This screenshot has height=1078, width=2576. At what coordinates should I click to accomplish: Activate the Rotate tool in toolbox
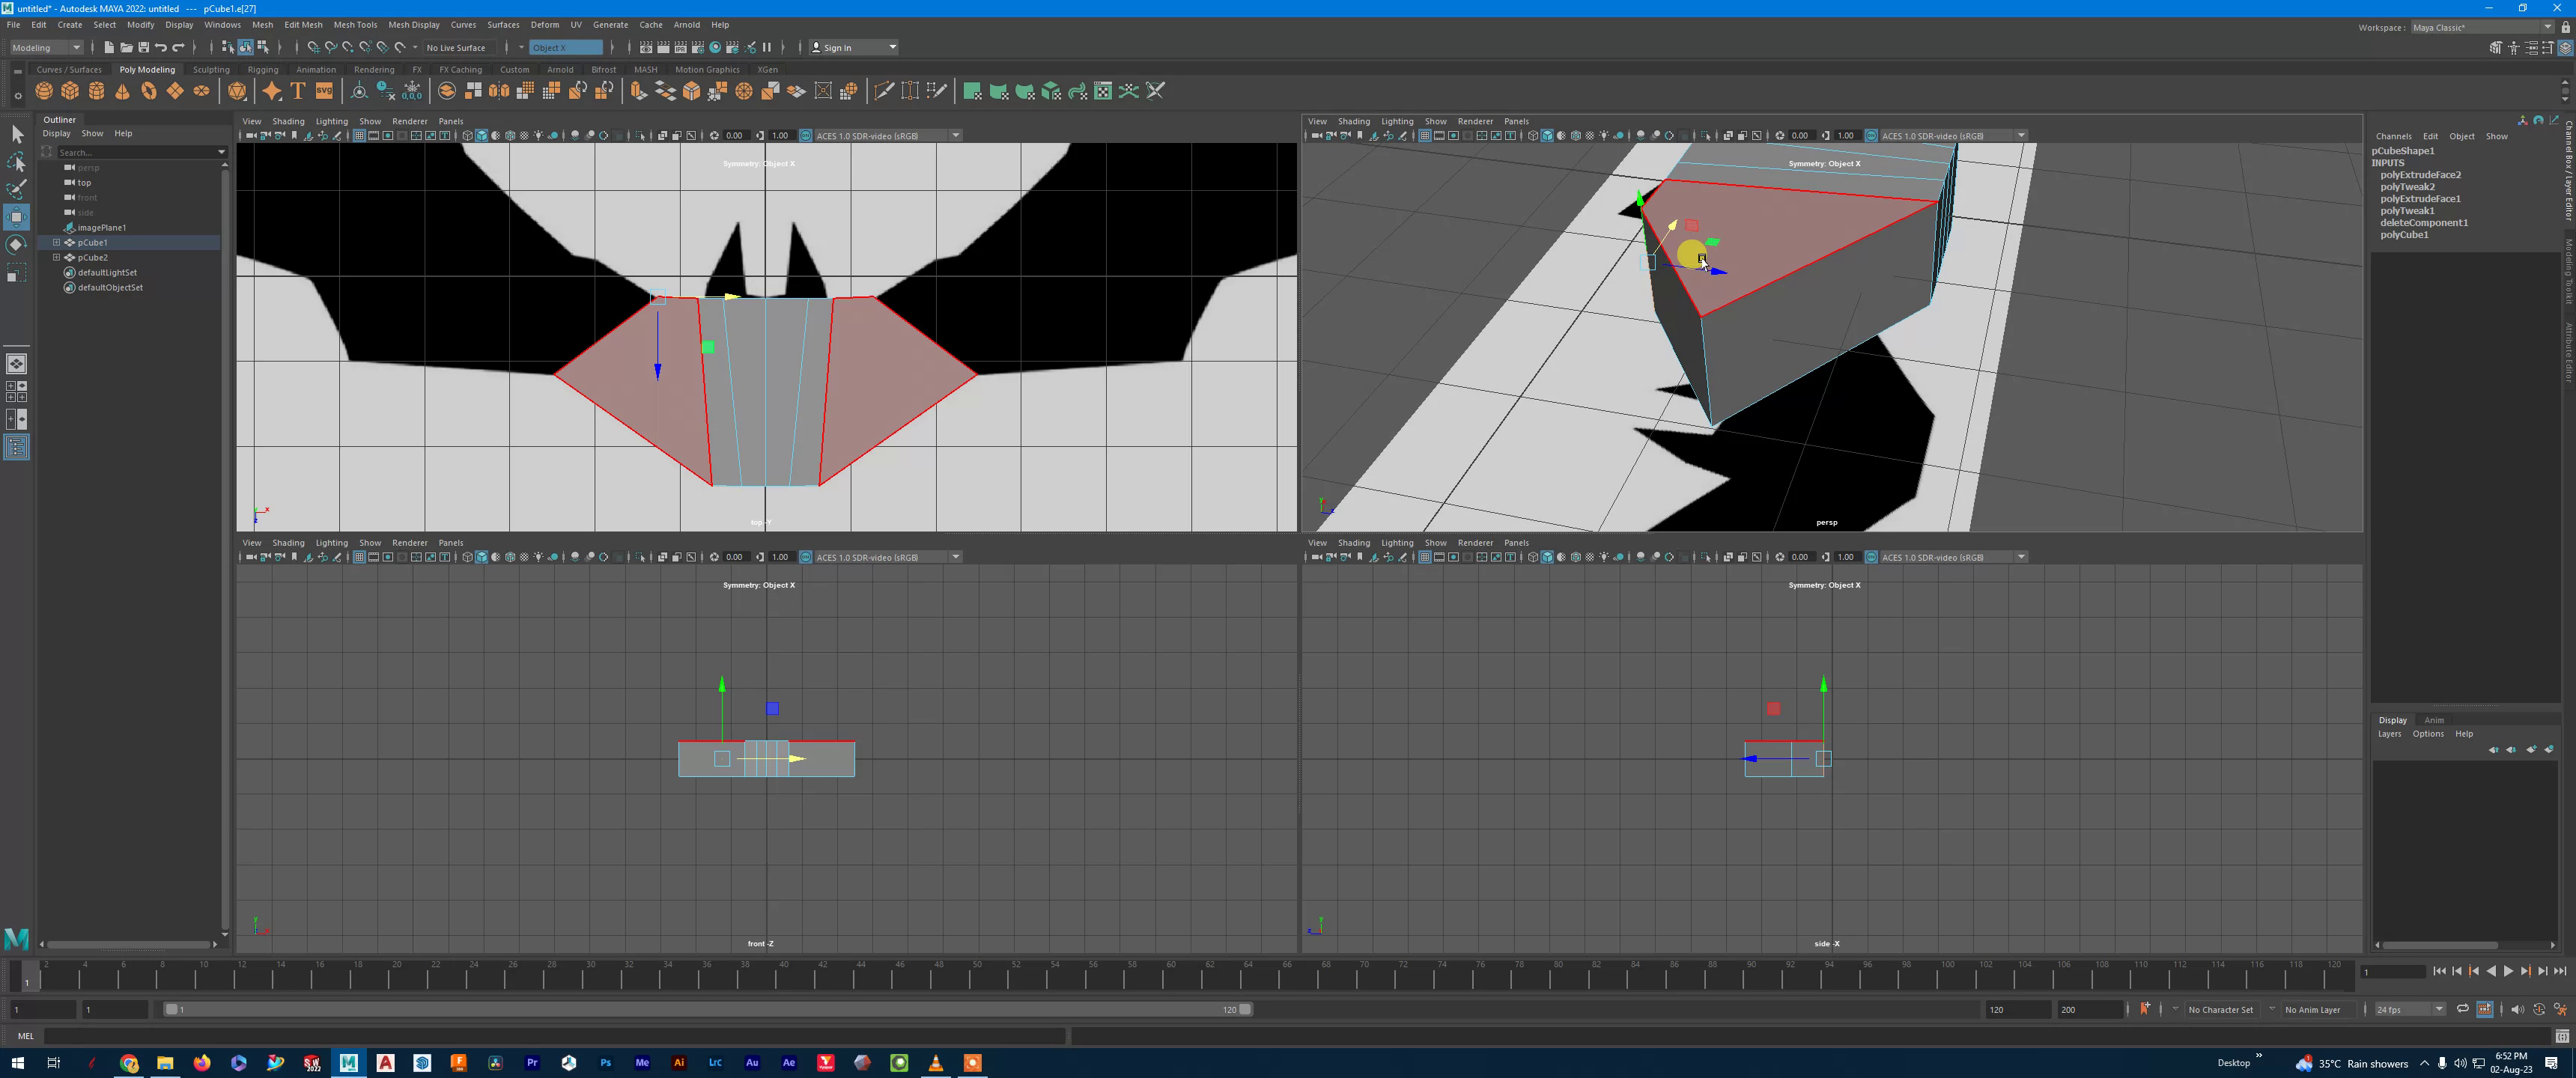tap(16, 245)
